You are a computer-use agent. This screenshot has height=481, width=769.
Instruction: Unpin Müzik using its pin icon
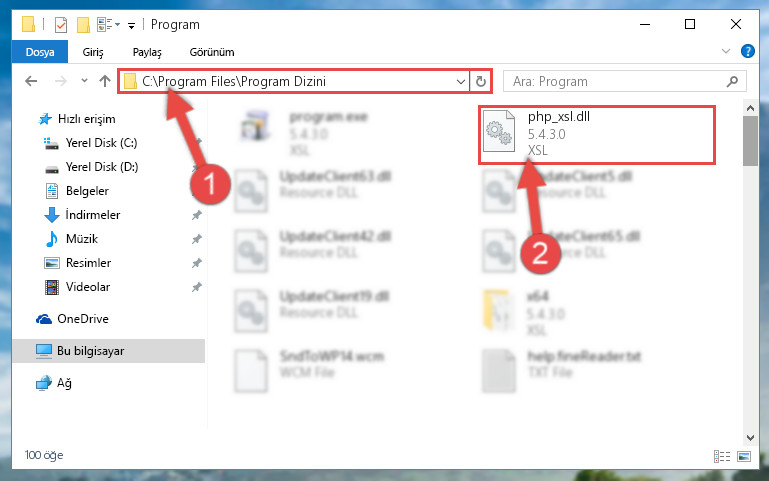pyautogui.click(x=197, y=239)
